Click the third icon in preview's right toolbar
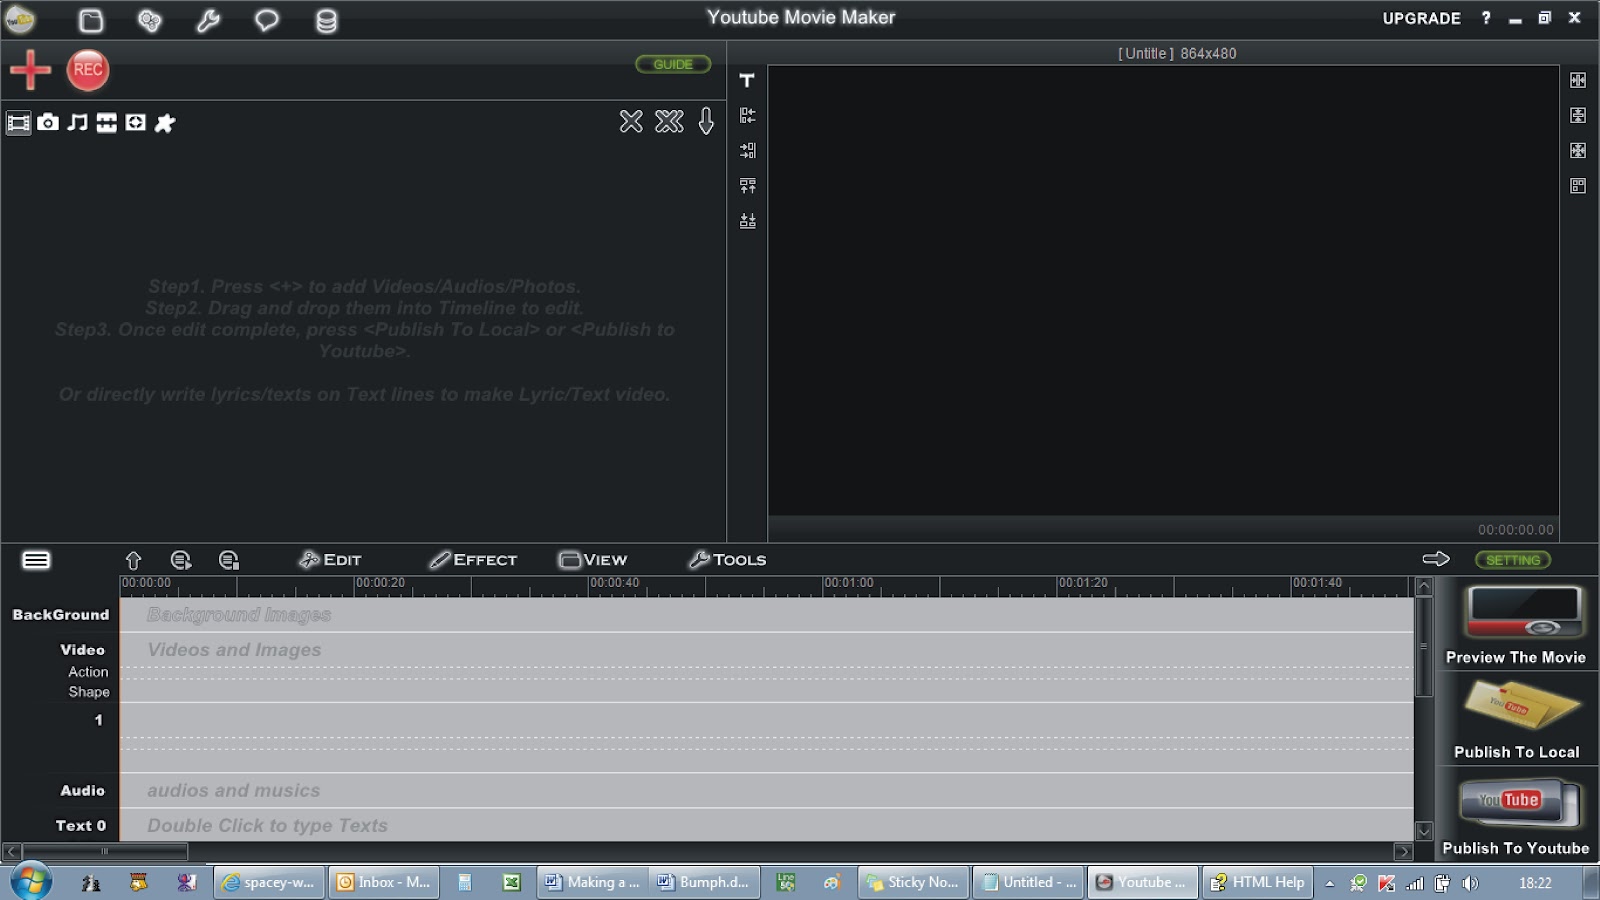The width and height of the screenshot is (1600, 900). coord(1578,150)
